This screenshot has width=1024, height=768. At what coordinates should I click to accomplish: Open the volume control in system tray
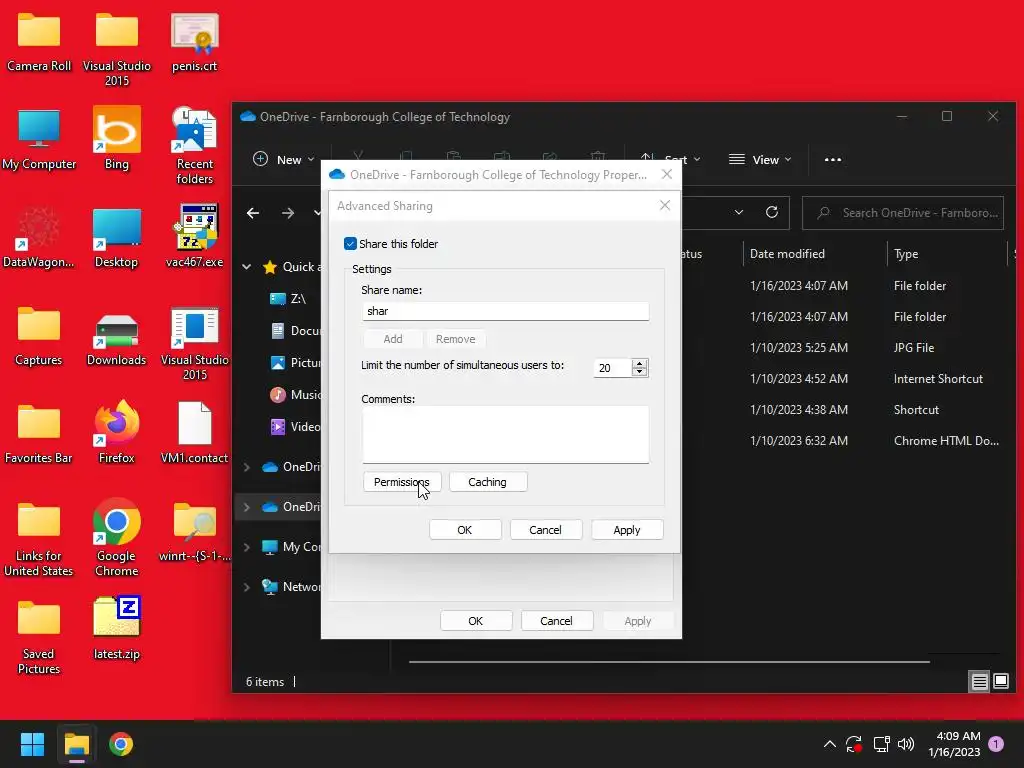[x=906, y=744]
